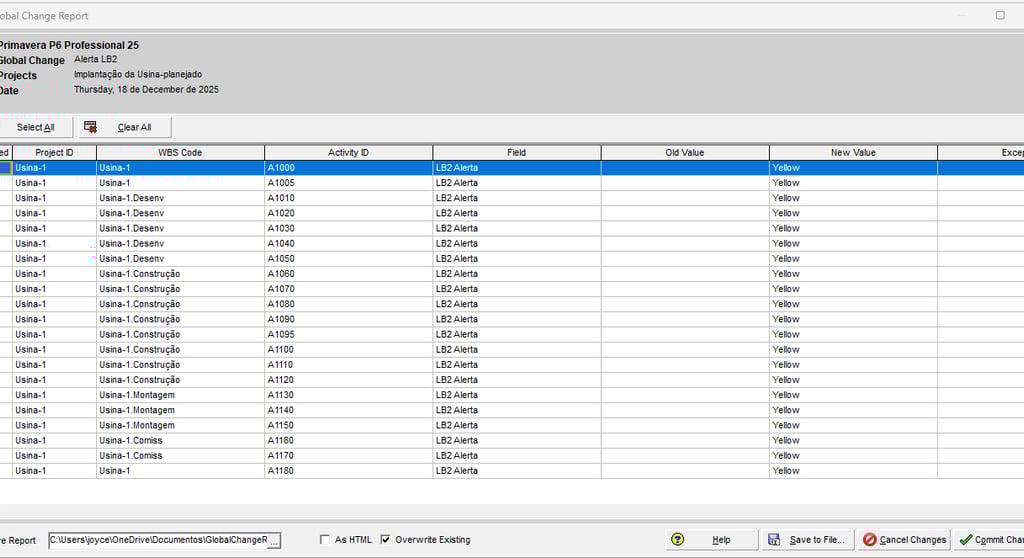Image resolution: width=1024 pixels, height=558 pixels.
Task: Click LB2 Alerta field in row A1170
Action: pos(517,455)
